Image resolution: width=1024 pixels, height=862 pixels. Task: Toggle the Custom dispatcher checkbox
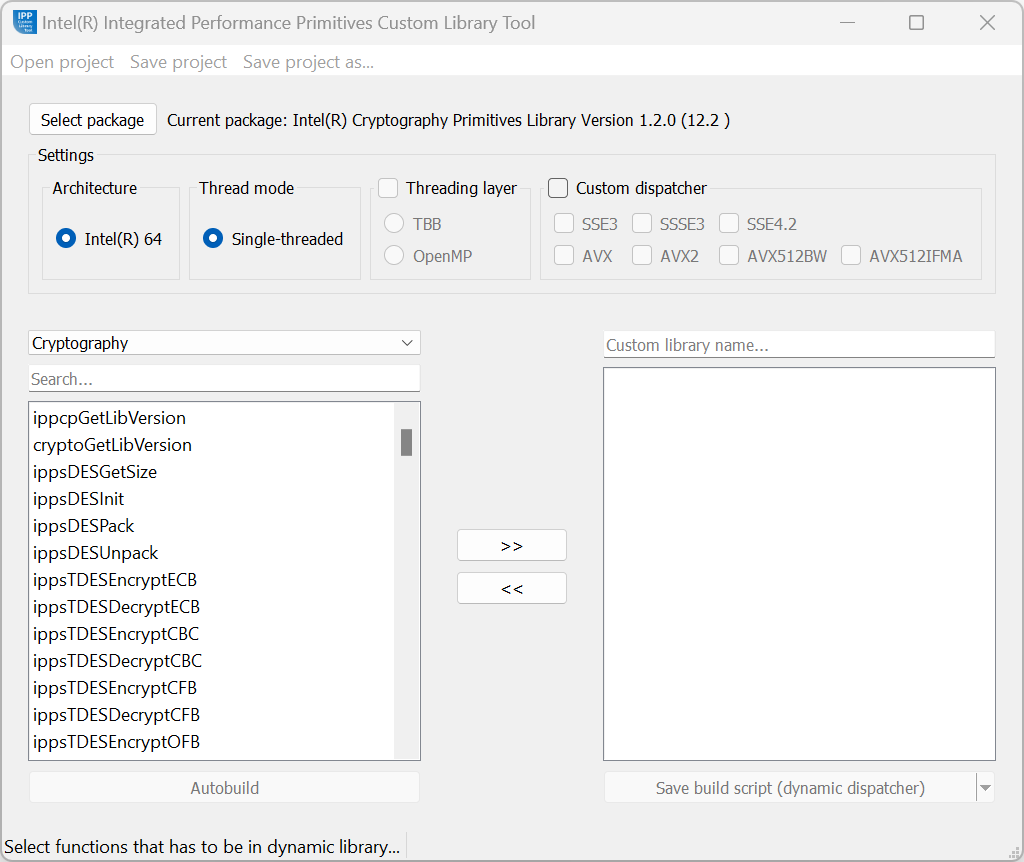click(558, 188)
